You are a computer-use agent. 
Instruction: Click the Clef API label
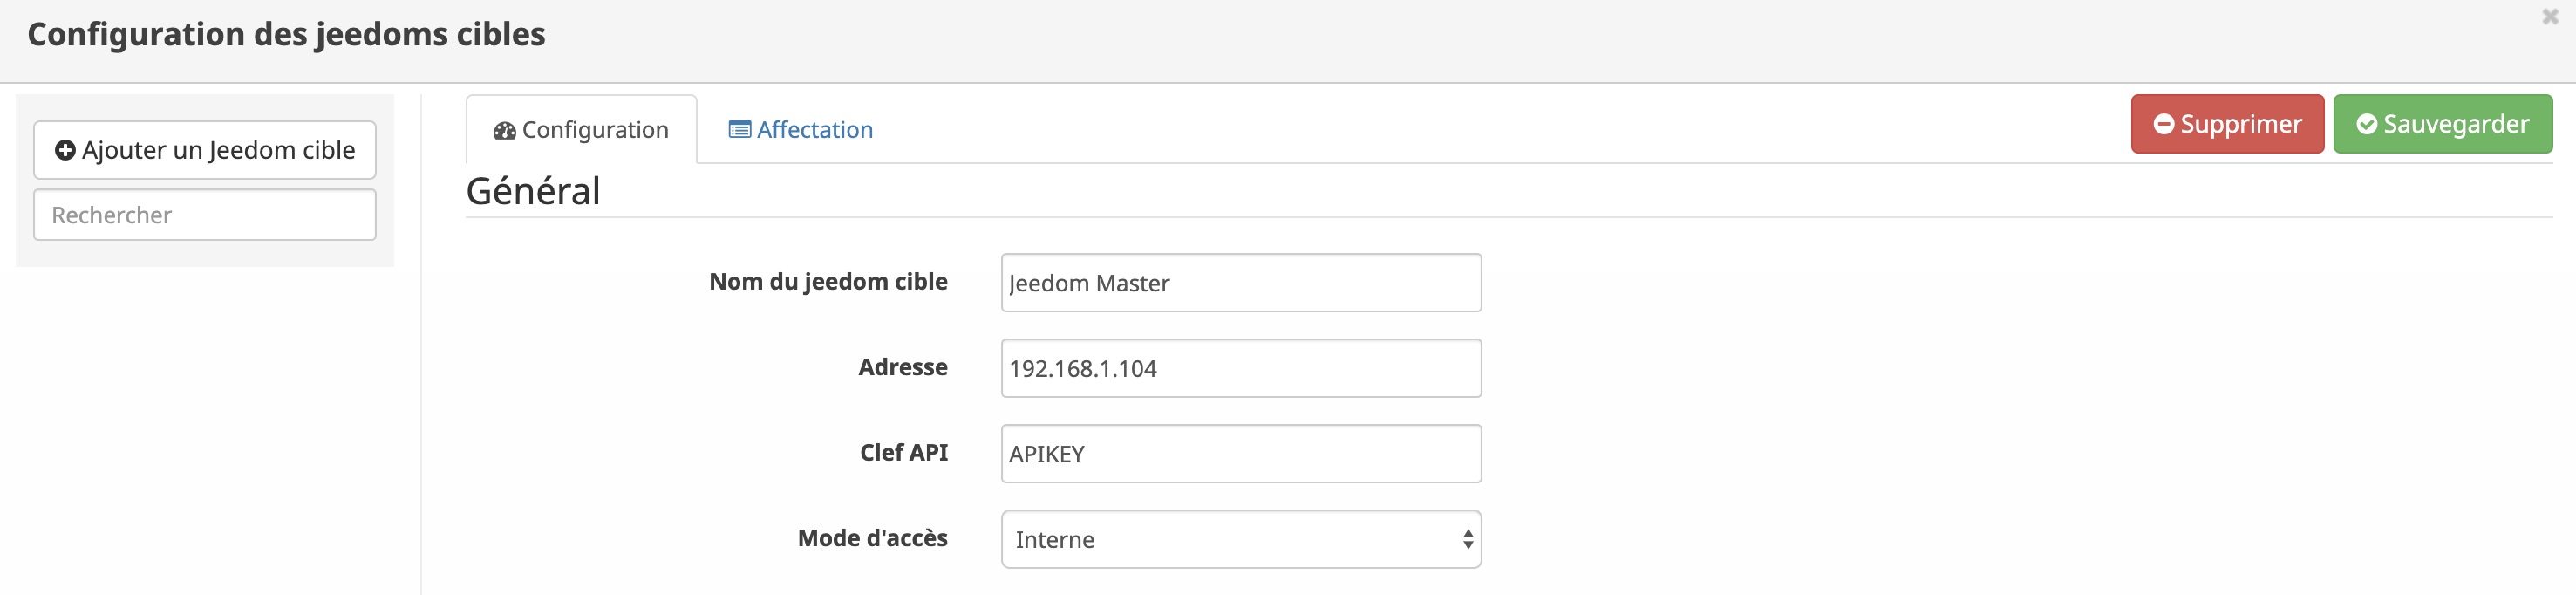(x=904, y=453)
